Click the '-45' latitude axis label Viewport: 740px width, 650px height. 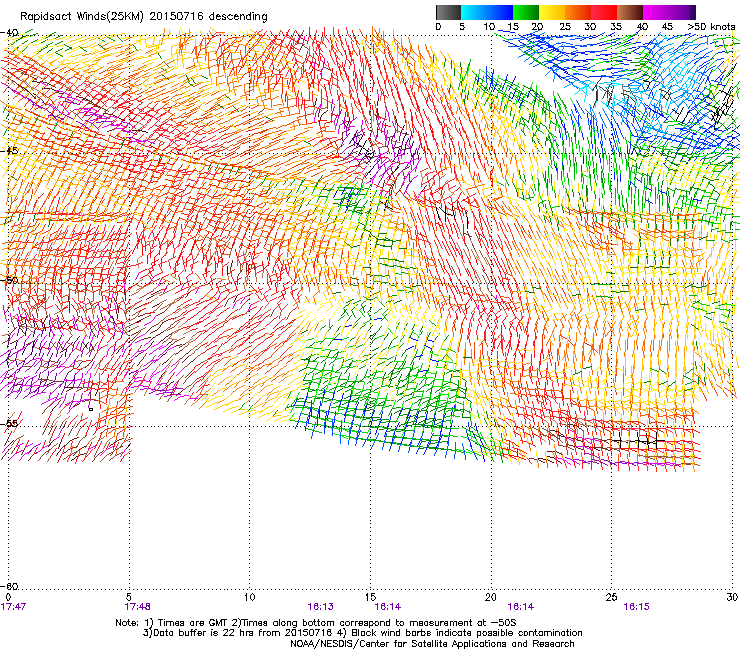click(9, 151)
